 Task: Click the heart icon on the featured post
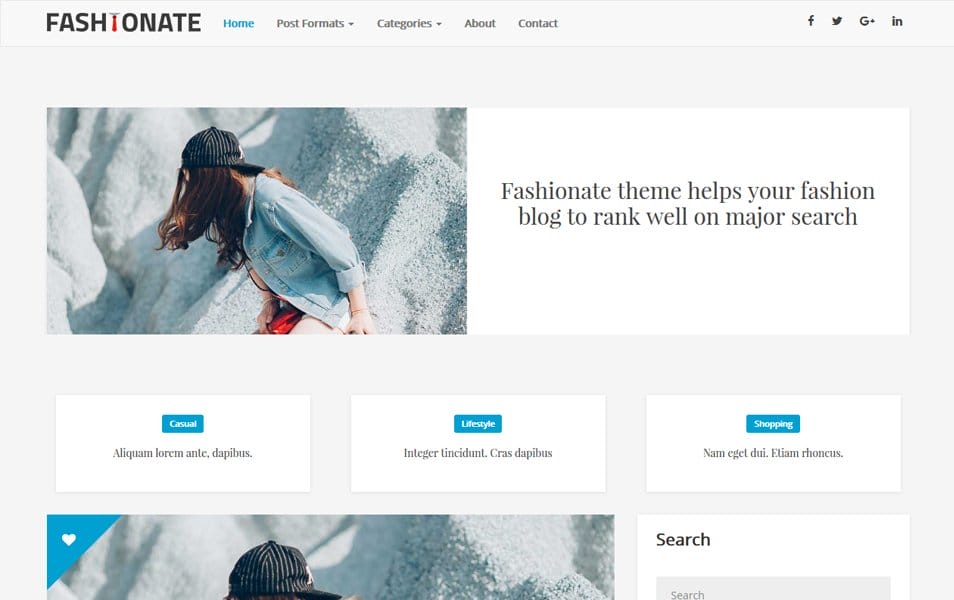pyautogui.click(x=68, y=539)
